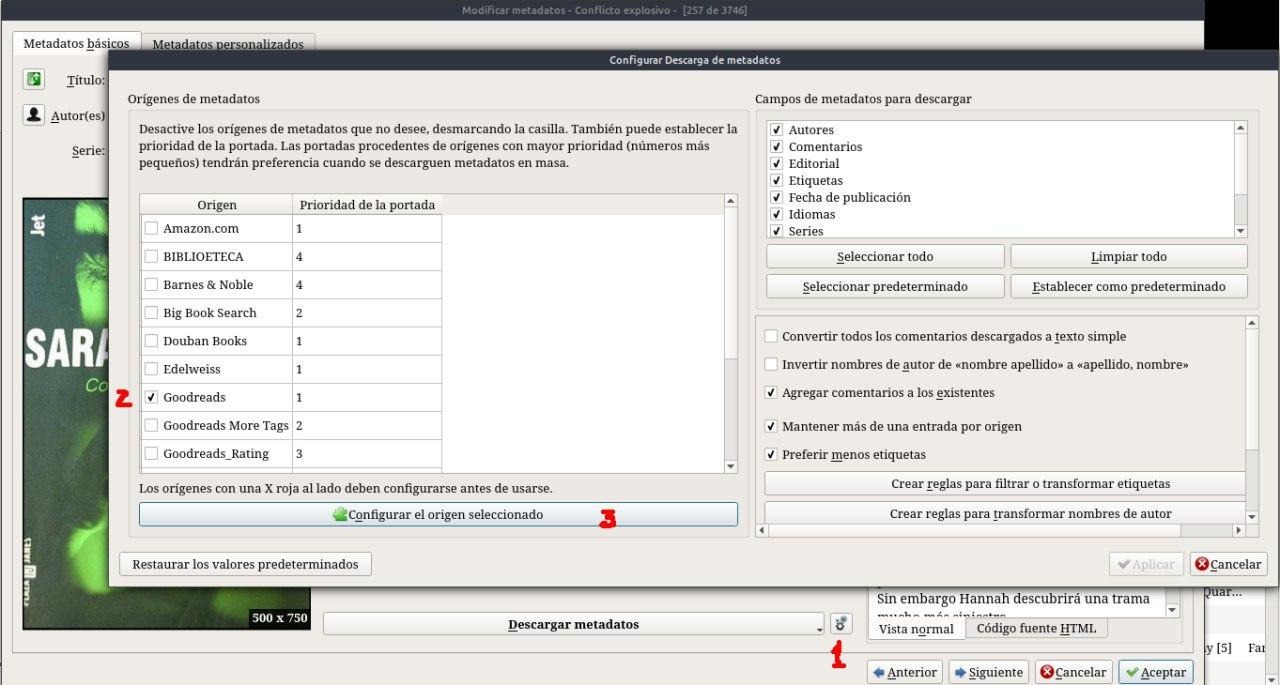
Task: Uncheck the Editorial metadata field
Action: [776, 164]
